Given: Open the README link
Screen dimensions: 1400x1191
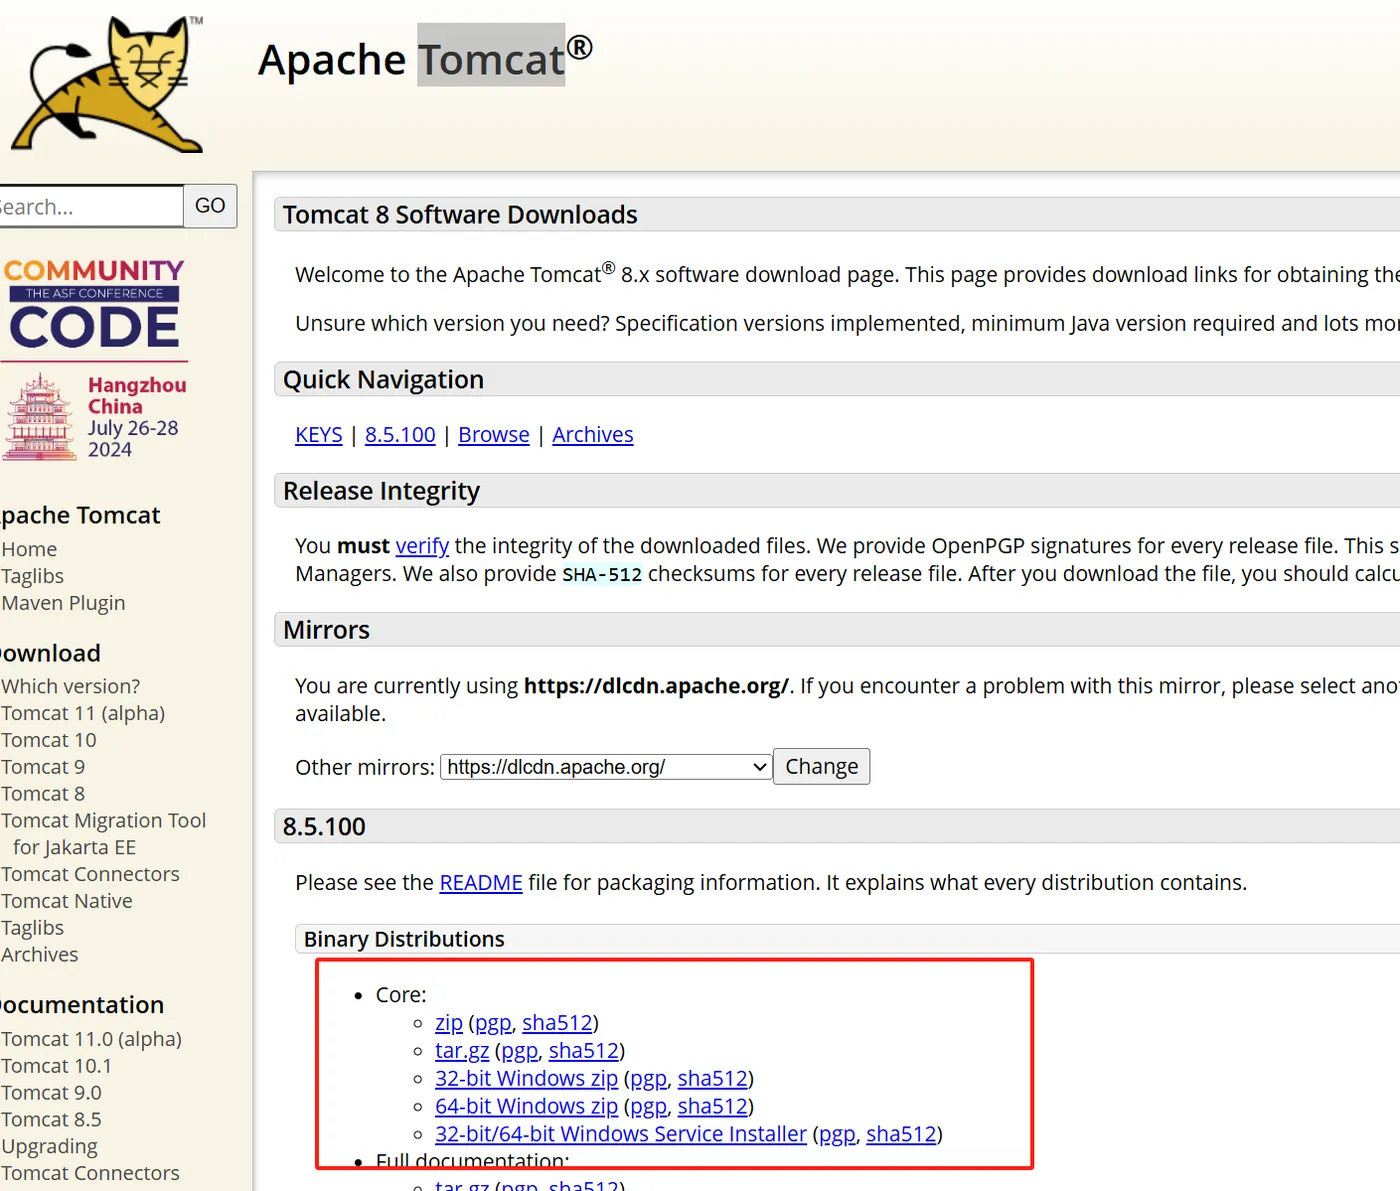Looking at the screenshot, I should (481, 883).
